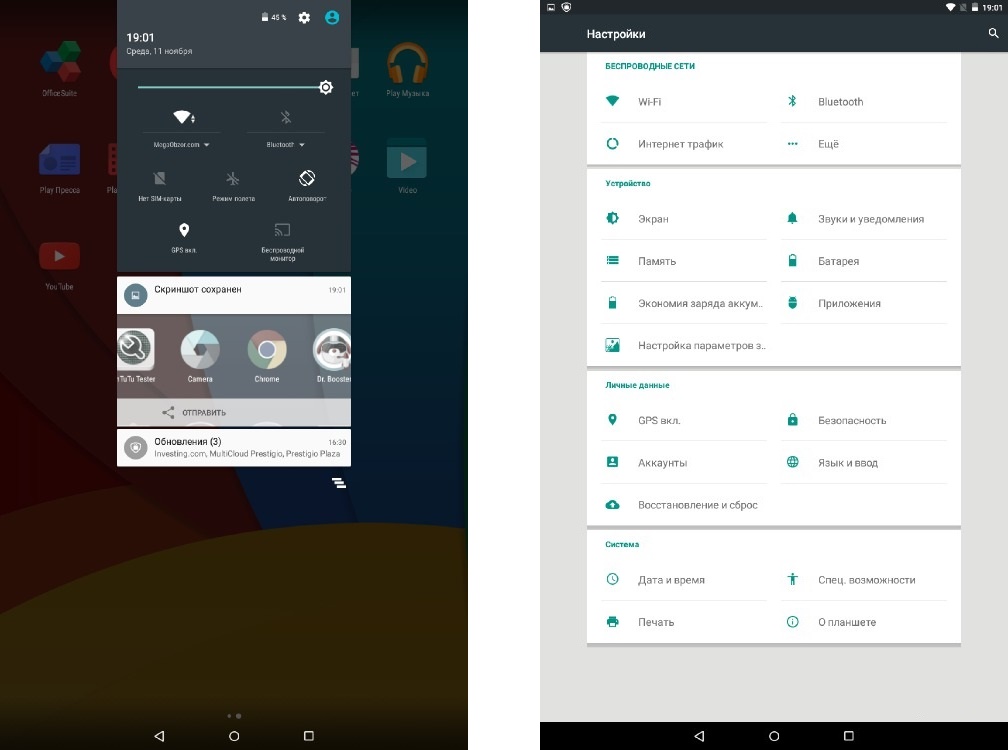Tap battery icon in settings status bar
Image resolution: width=1008 pixels, height=750 pixels.
point(975,7)
